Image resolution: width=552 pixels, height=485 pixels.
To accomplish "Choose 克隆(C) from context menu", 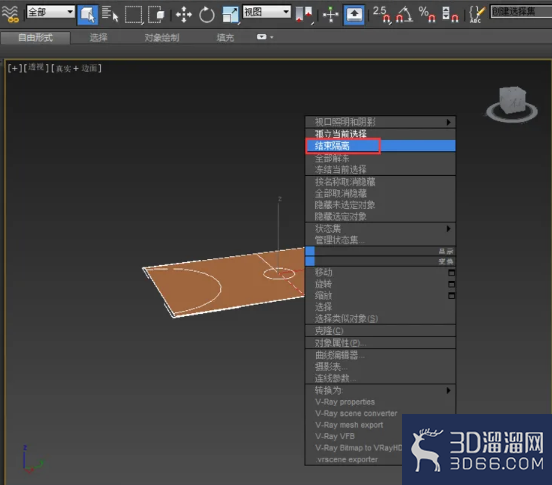I will click(380, 331).
